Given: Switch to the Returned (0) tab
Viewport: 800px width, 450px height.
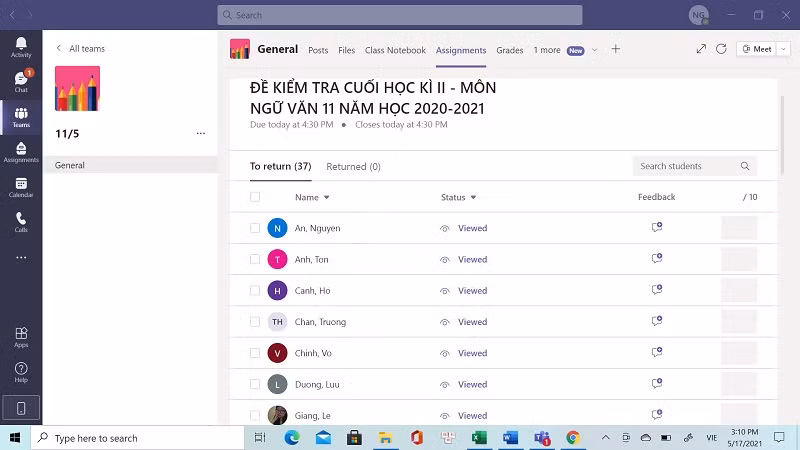Looking at the screenshot, I should click(353, 167).
